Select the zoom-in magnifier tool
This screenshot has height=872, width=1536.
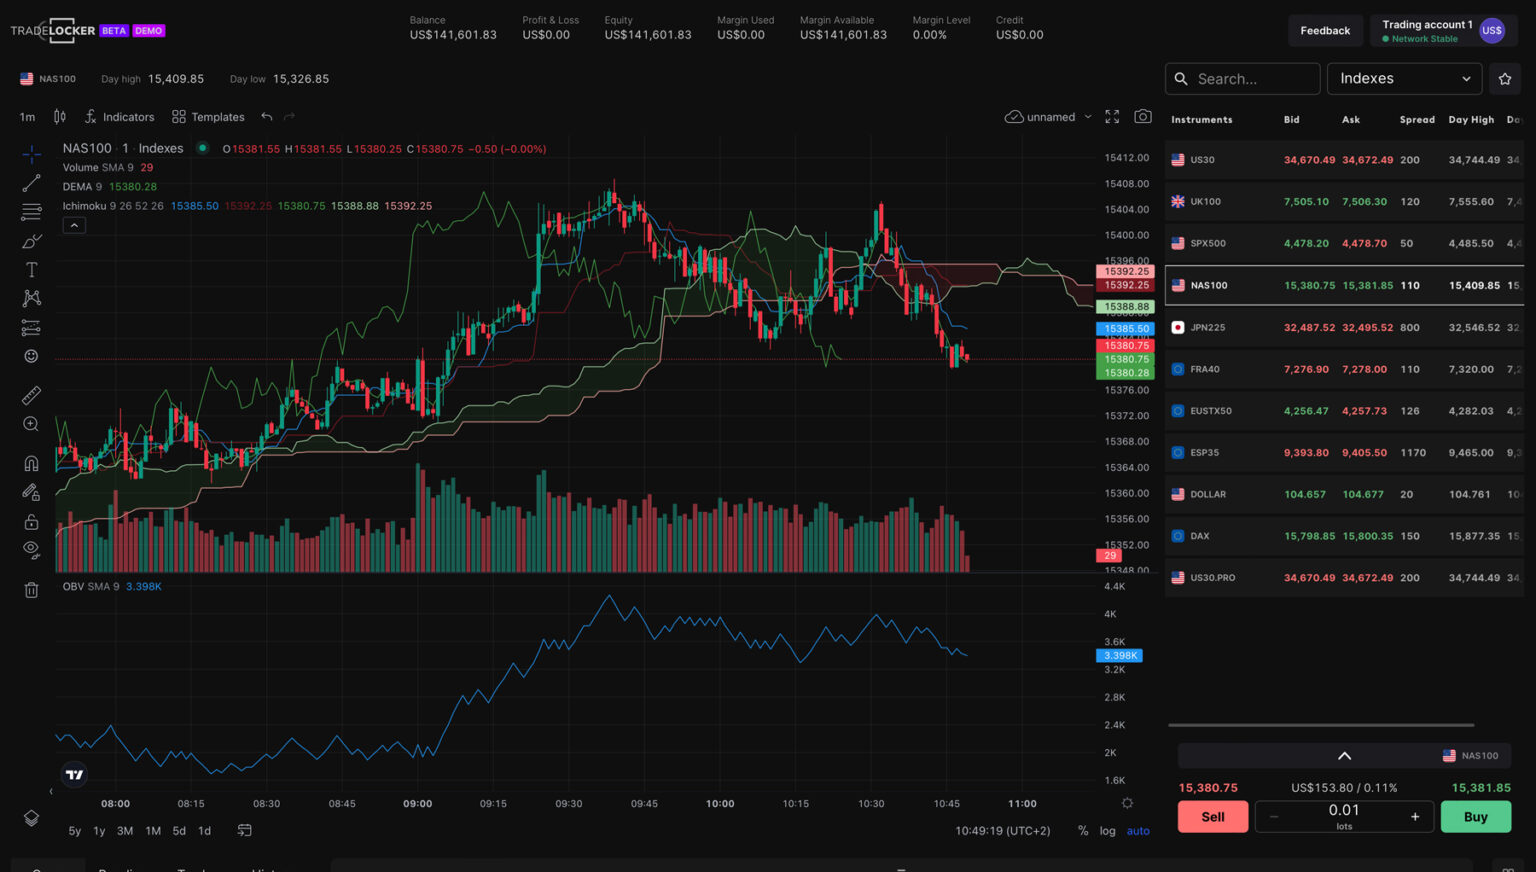31,423
